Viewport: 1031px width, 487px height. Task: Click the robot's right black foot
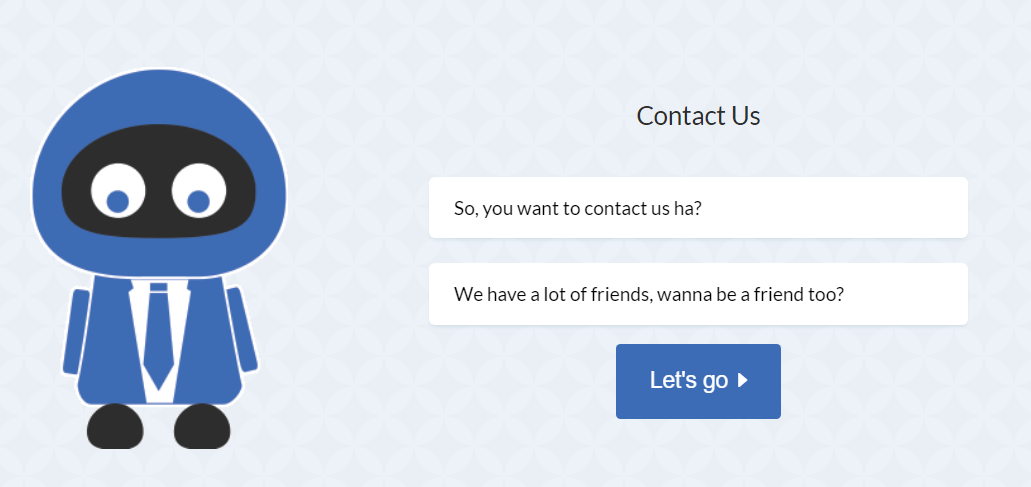[202, 427]
